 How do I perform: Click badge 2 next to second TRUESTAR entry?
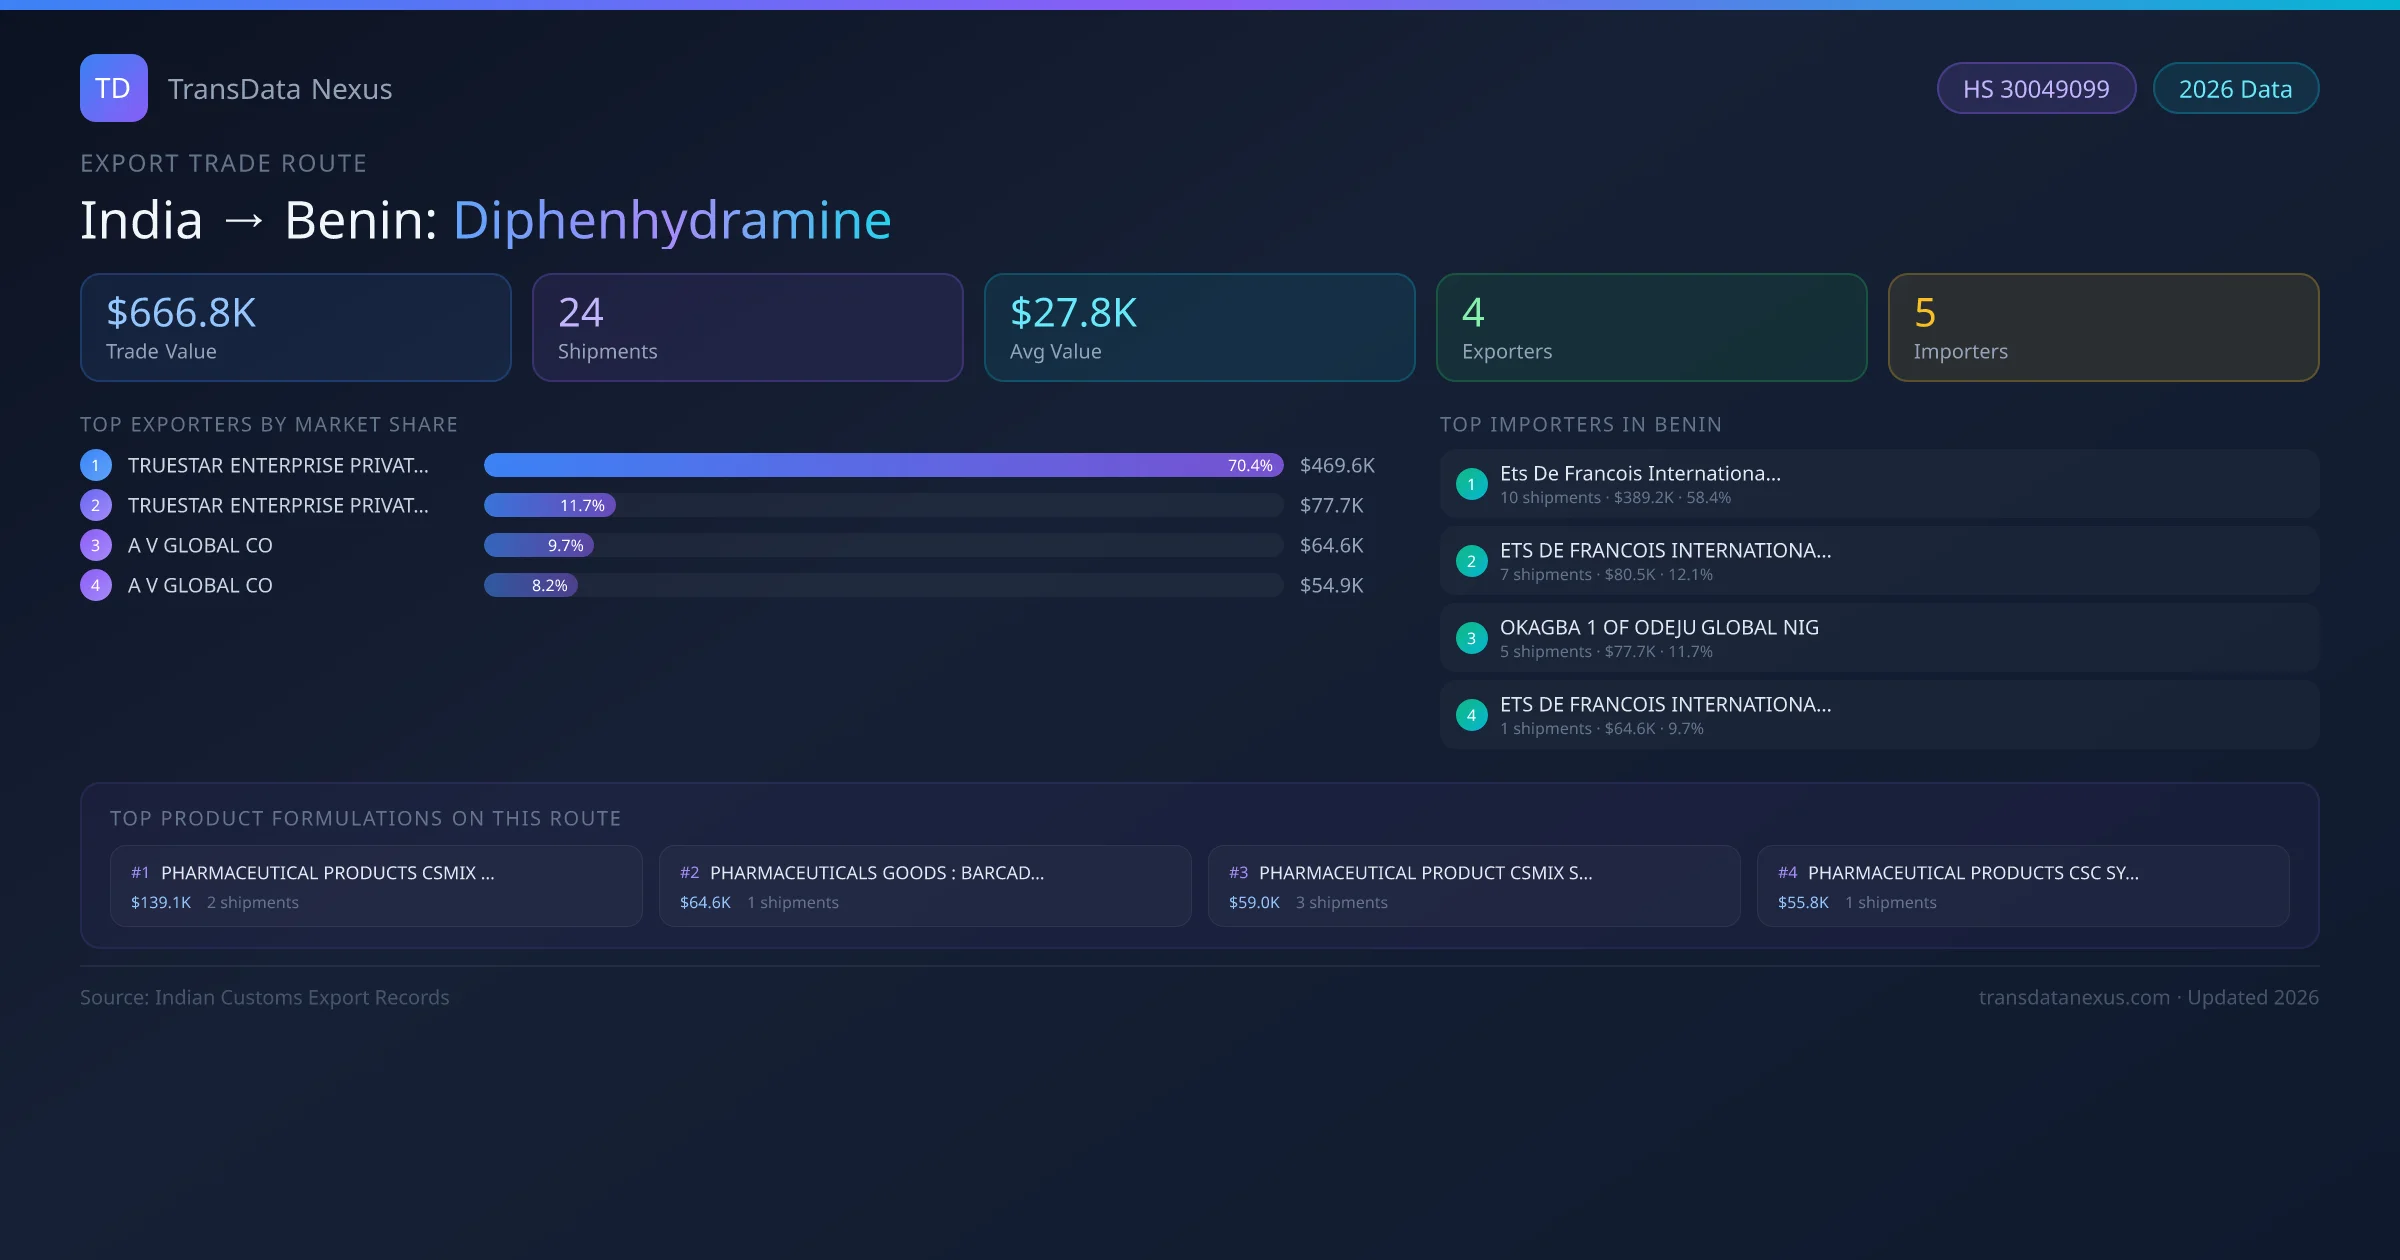tap(95, 505)
